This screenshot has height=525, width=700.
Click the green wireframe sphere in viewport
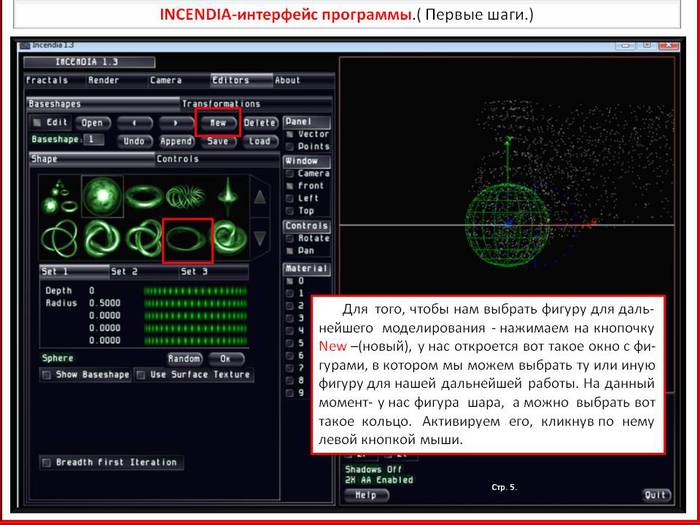pos(508,225)
